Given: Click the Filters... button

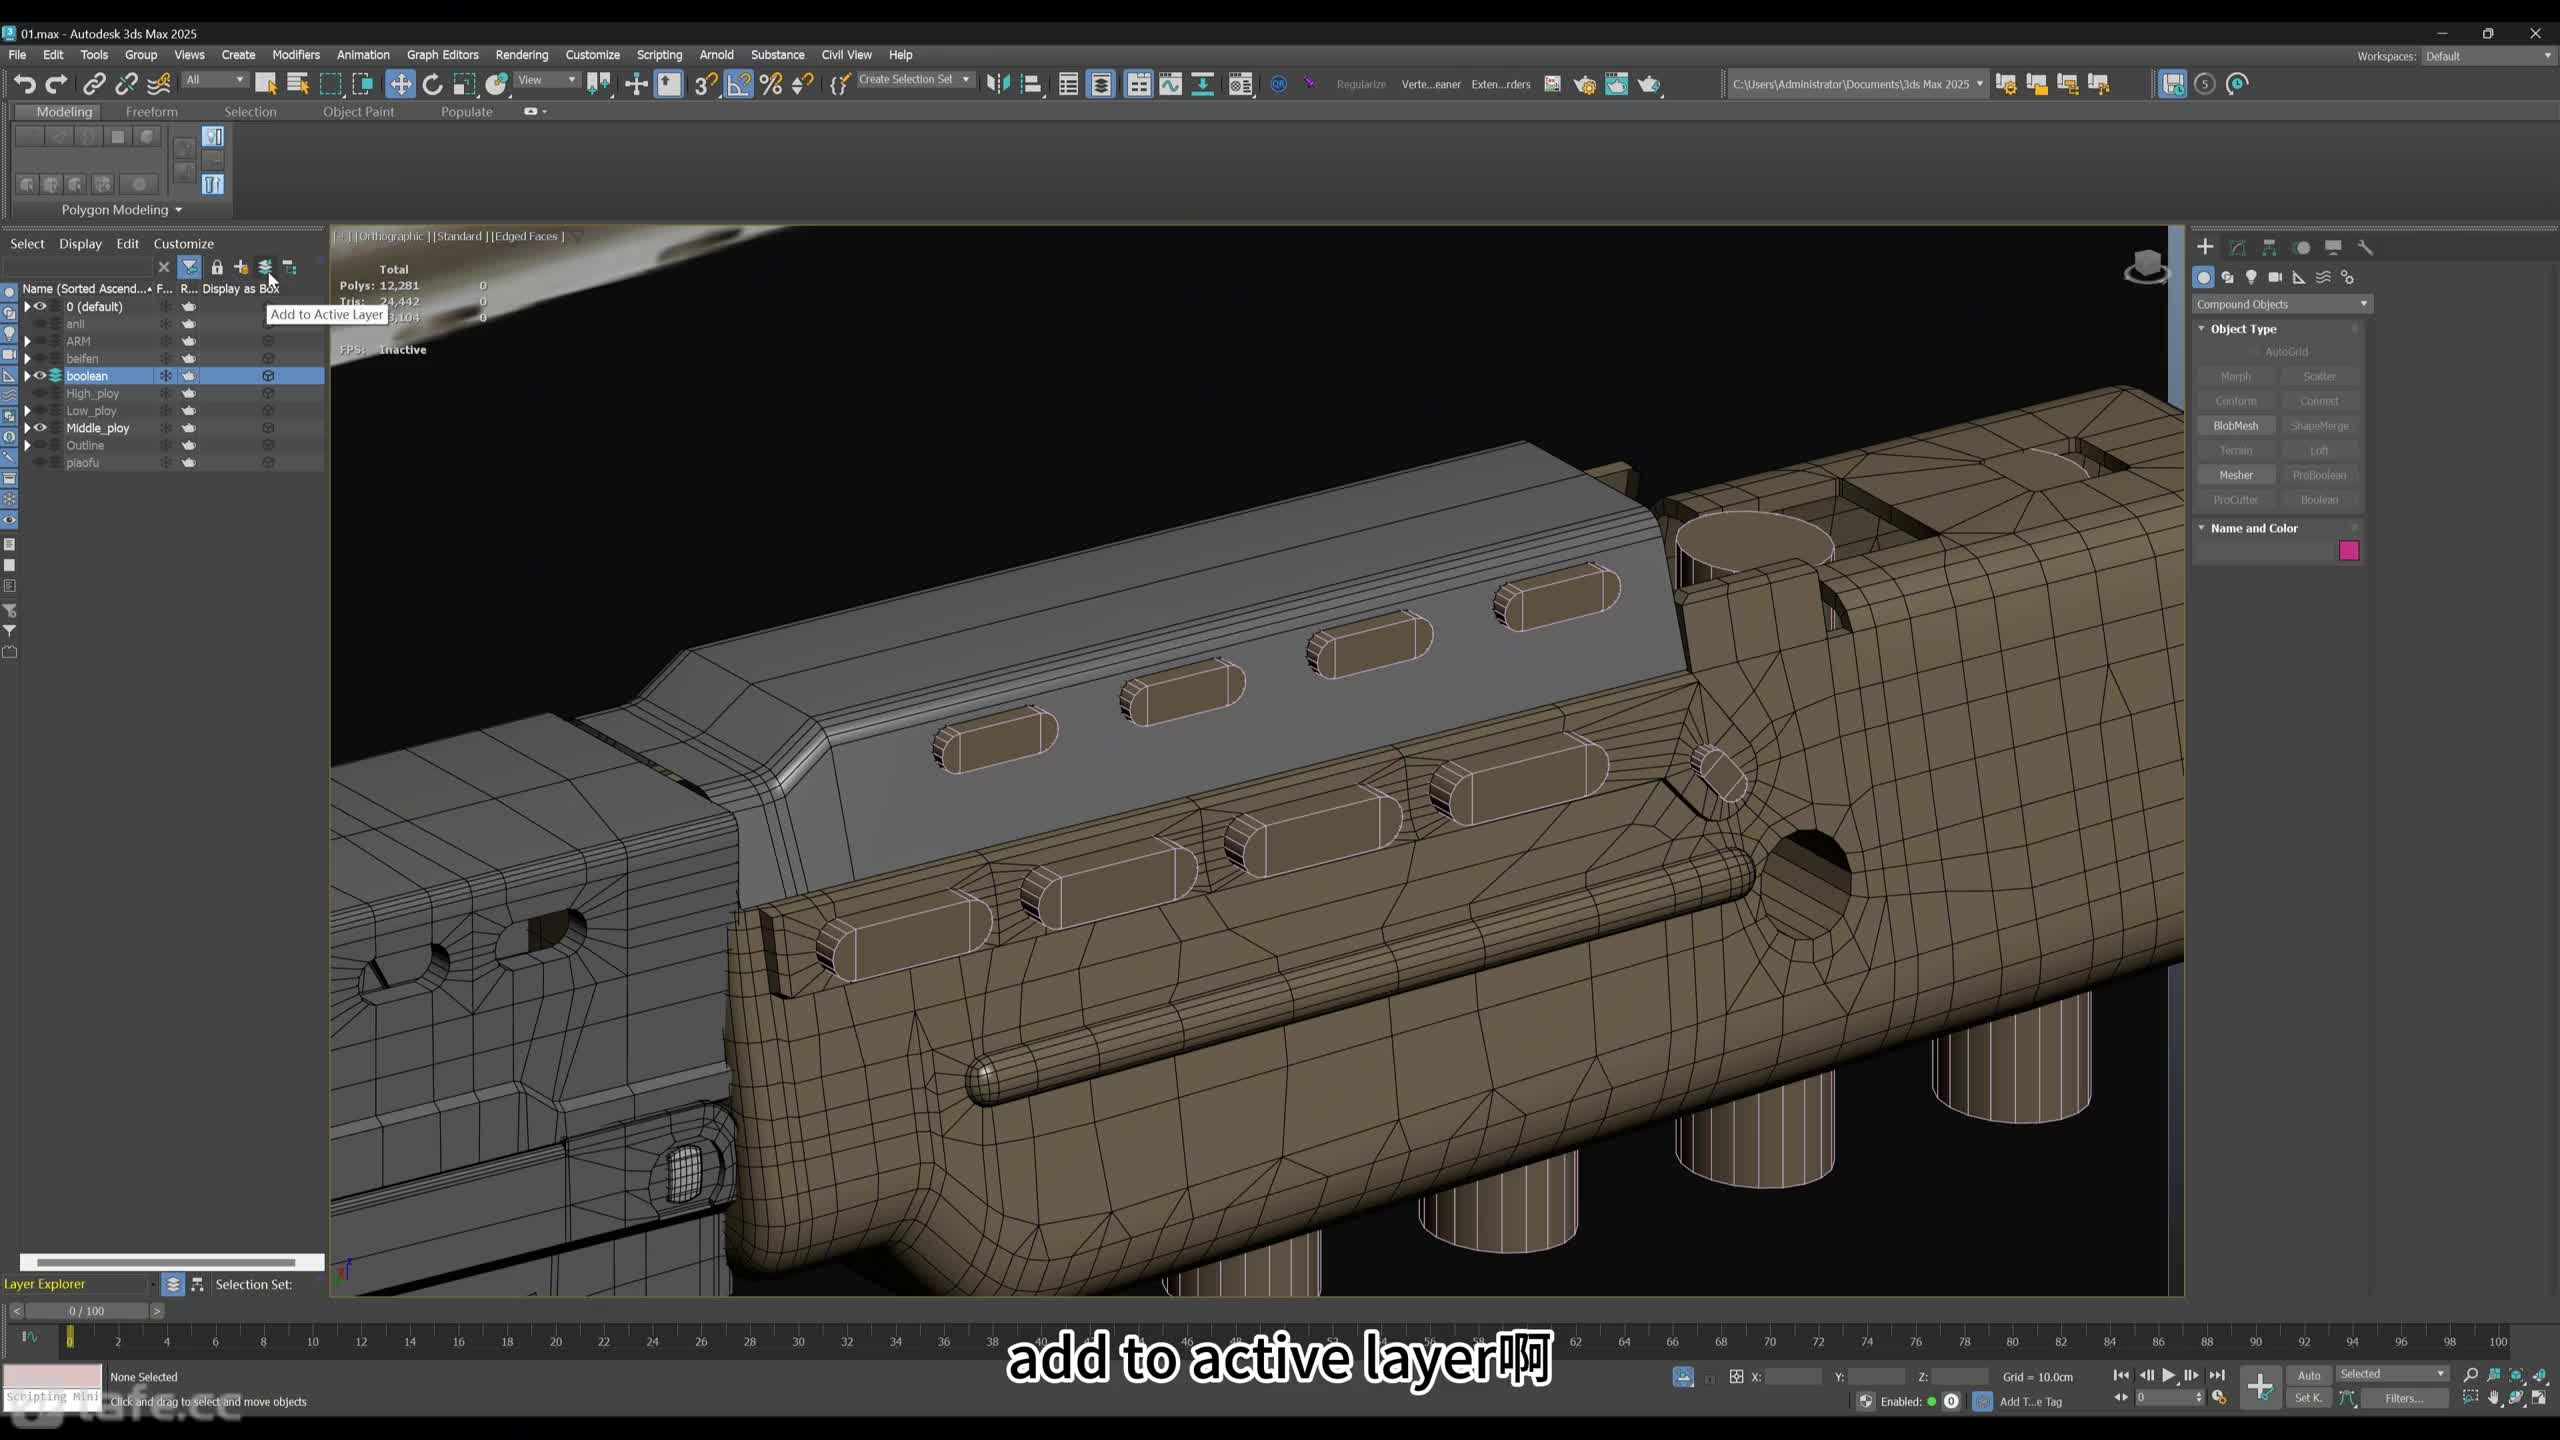Looking at the screenshot, I should pos(2404,1398).
